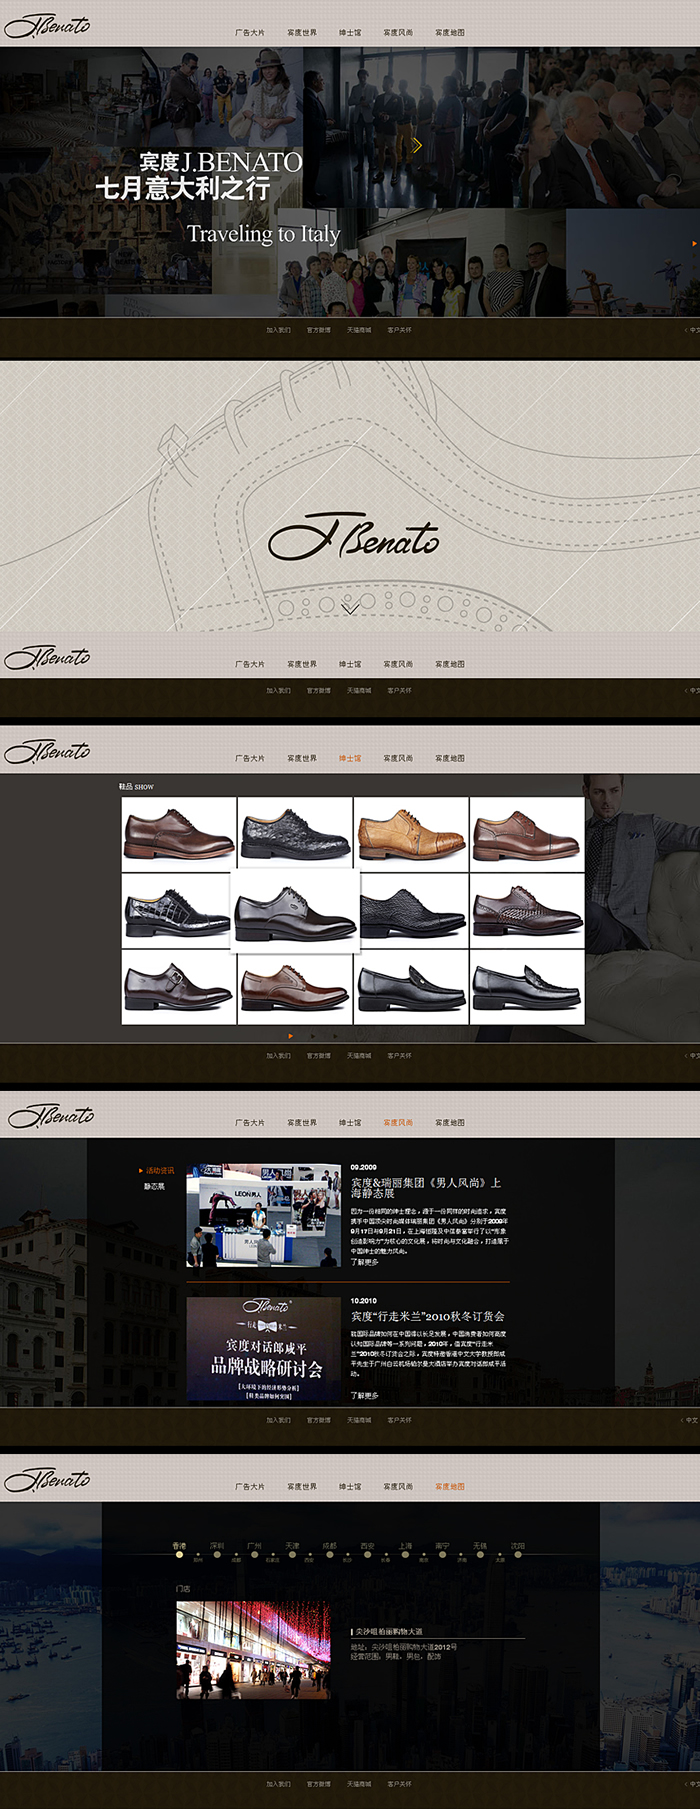Select 活动资讯 in the news sidebar
700x1809 pixels.
[x=159, y=1170]
